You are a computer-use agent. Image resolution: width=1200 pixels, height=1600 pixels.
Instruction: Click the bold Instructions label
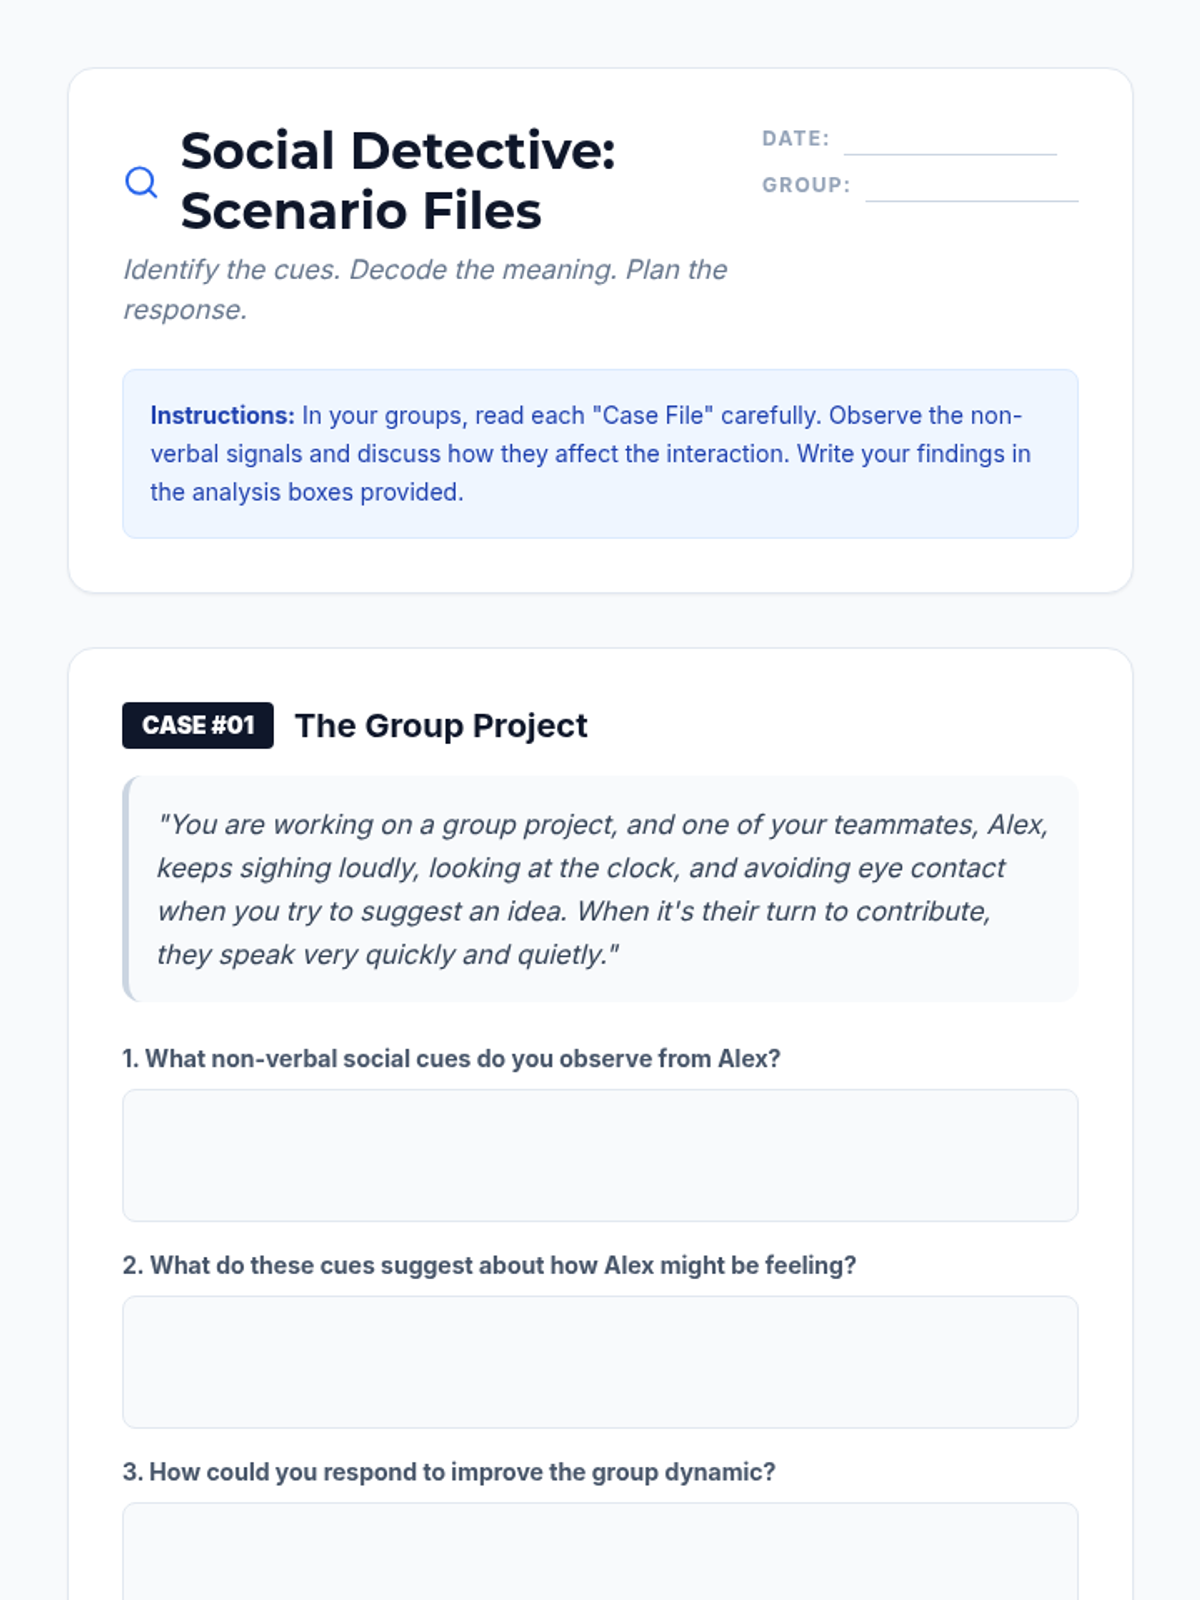coord(222,415)
